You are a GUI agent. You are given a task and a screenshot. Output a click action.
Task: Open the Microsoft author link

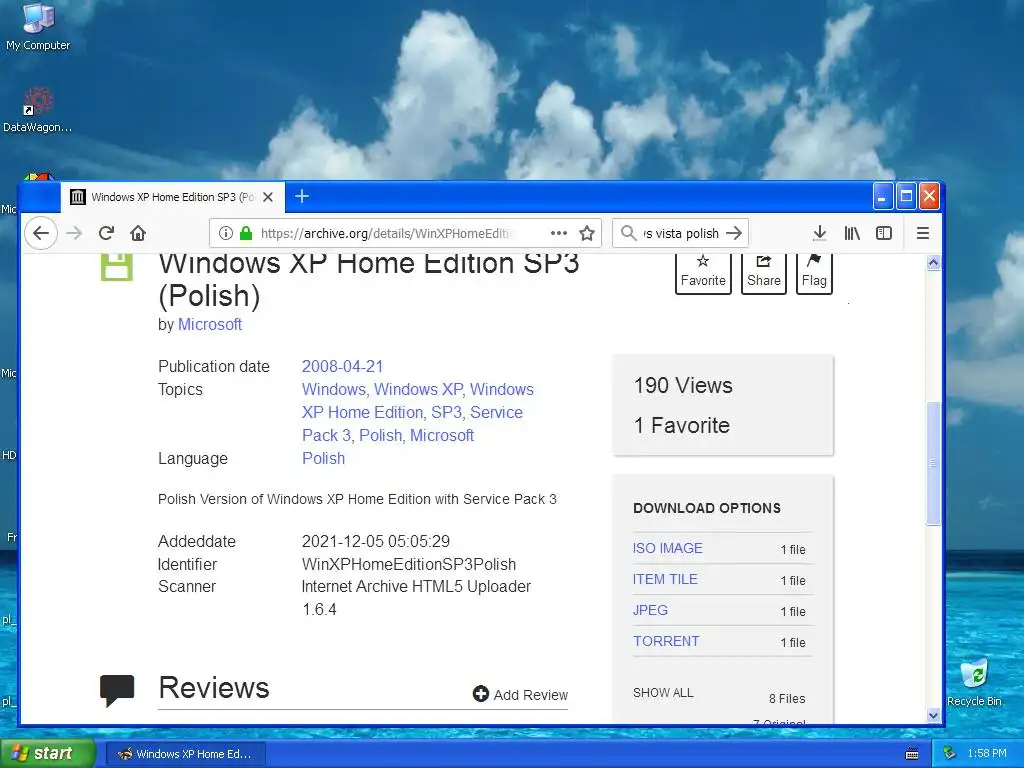pyautogui.click(x=210, y=324)
